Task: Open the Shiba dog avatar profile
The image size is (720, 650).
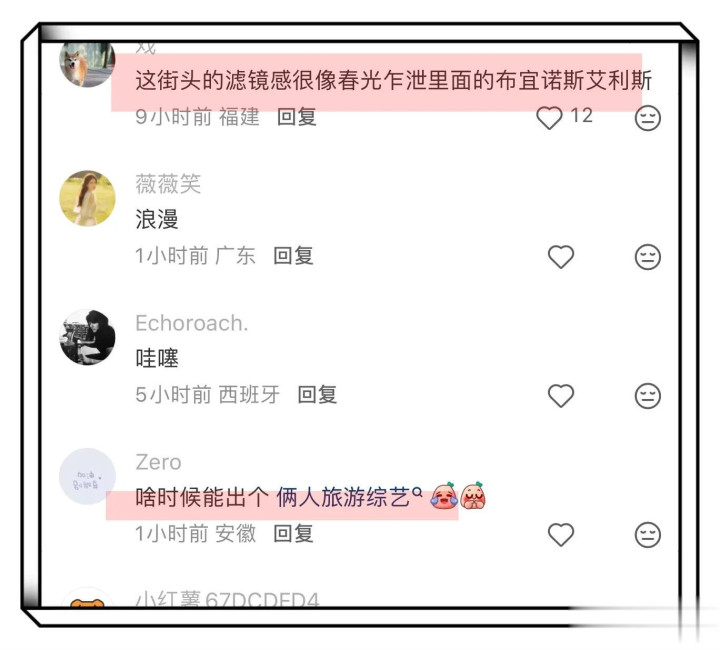Action: click(87, 63)
